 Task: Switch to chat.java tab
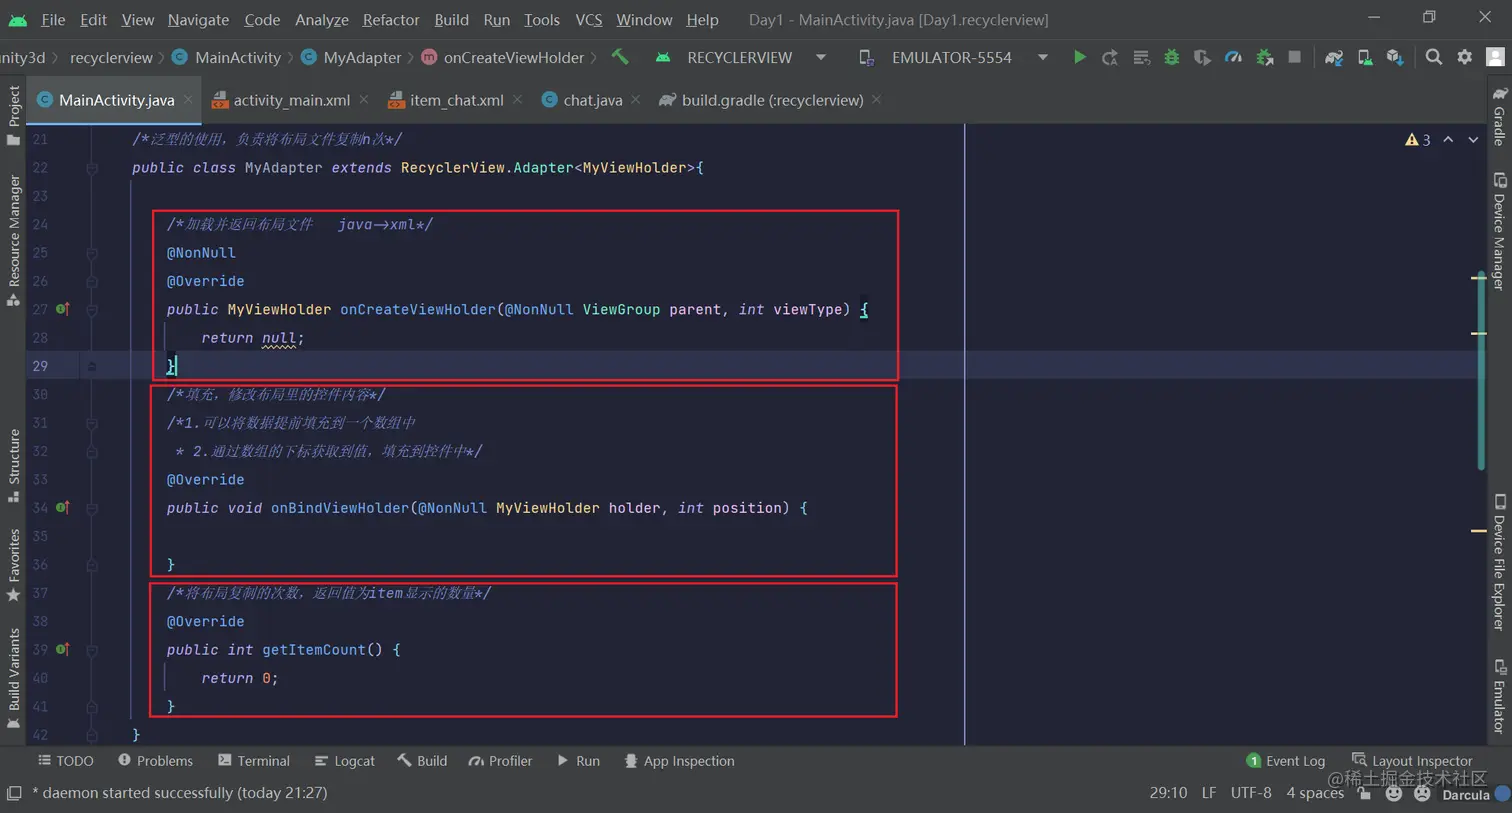[x=592, y=100]
